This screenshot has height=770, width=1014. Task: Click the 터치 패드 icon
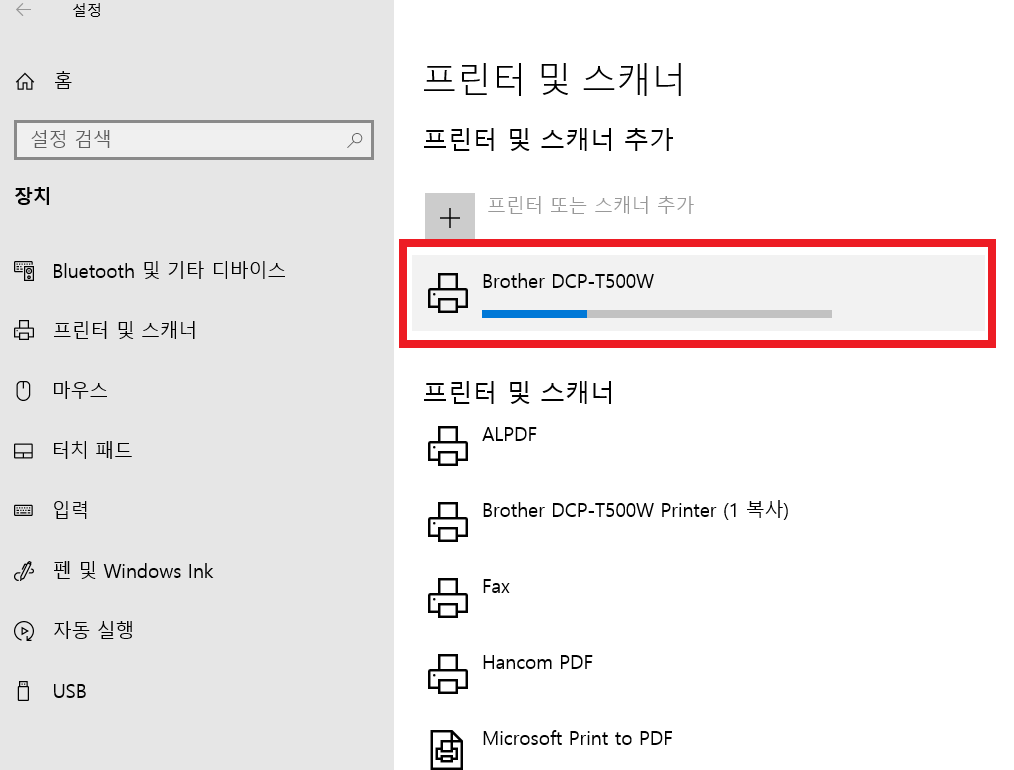click(x=23, y=451)
